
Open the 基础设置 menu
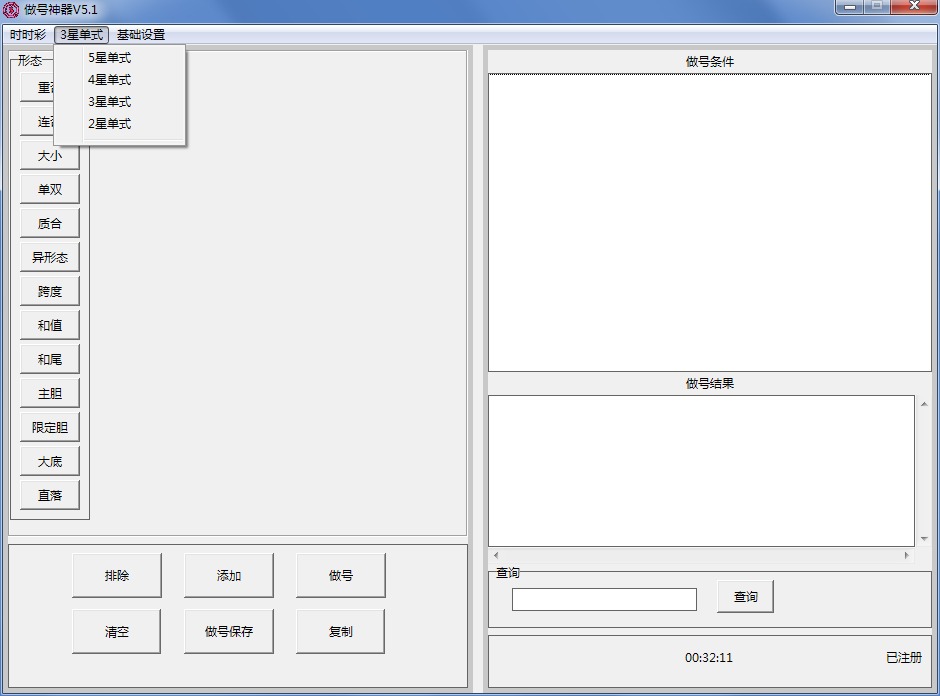click(141, 35)
